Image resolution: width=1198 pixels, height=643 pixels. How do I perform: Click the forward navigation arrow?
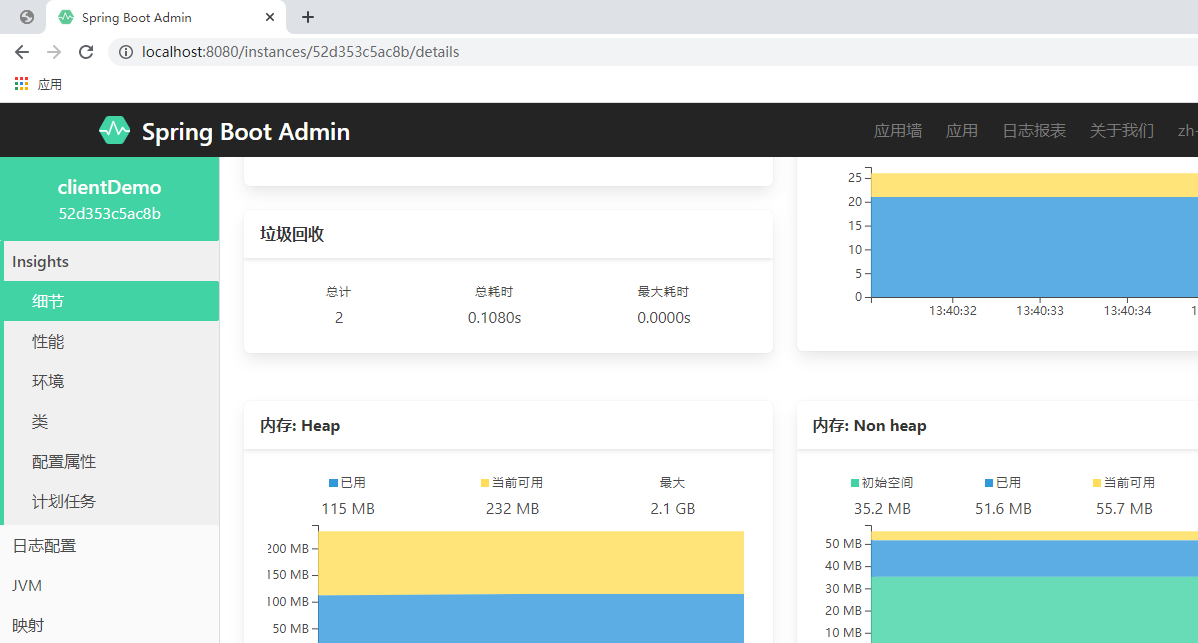tap(53, 52)
